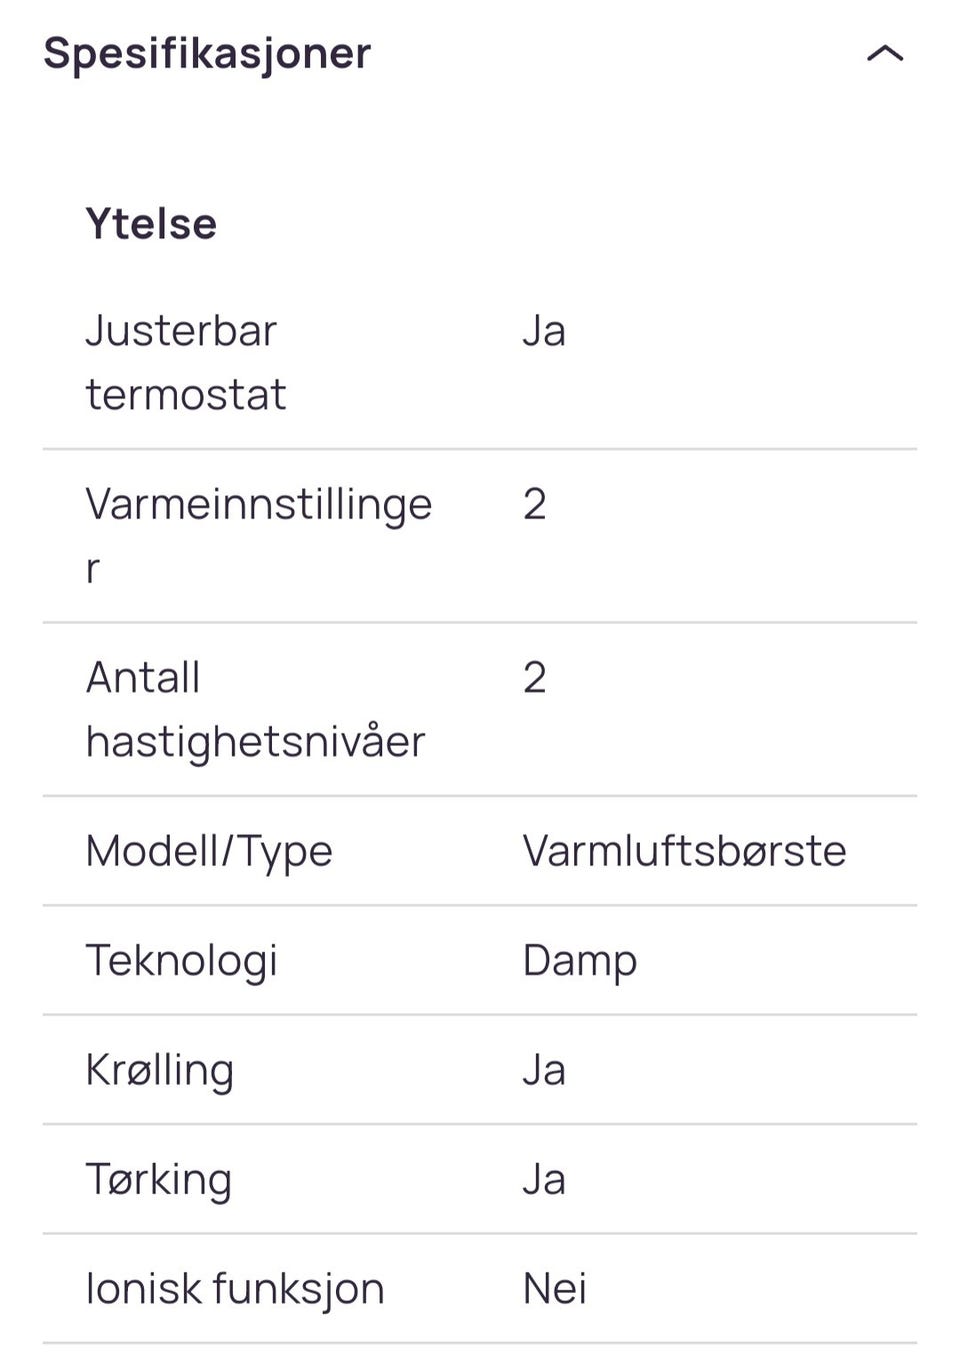Tap the Antall hastighetsnivåer label
The image size is (960, 1364).
point(255,709)
